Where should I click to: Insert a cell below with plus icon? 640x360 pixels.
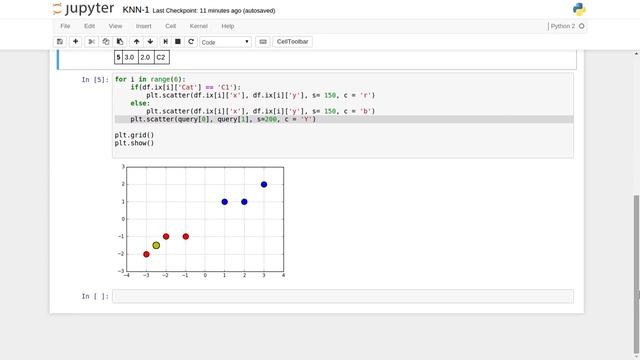(x=76, y=42)
